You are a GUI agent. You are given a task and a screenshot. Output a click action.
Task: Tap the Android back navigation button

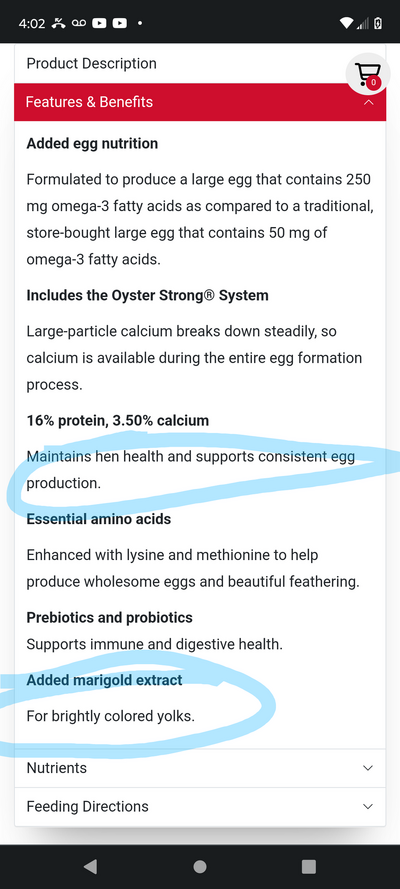click(90, 866)
